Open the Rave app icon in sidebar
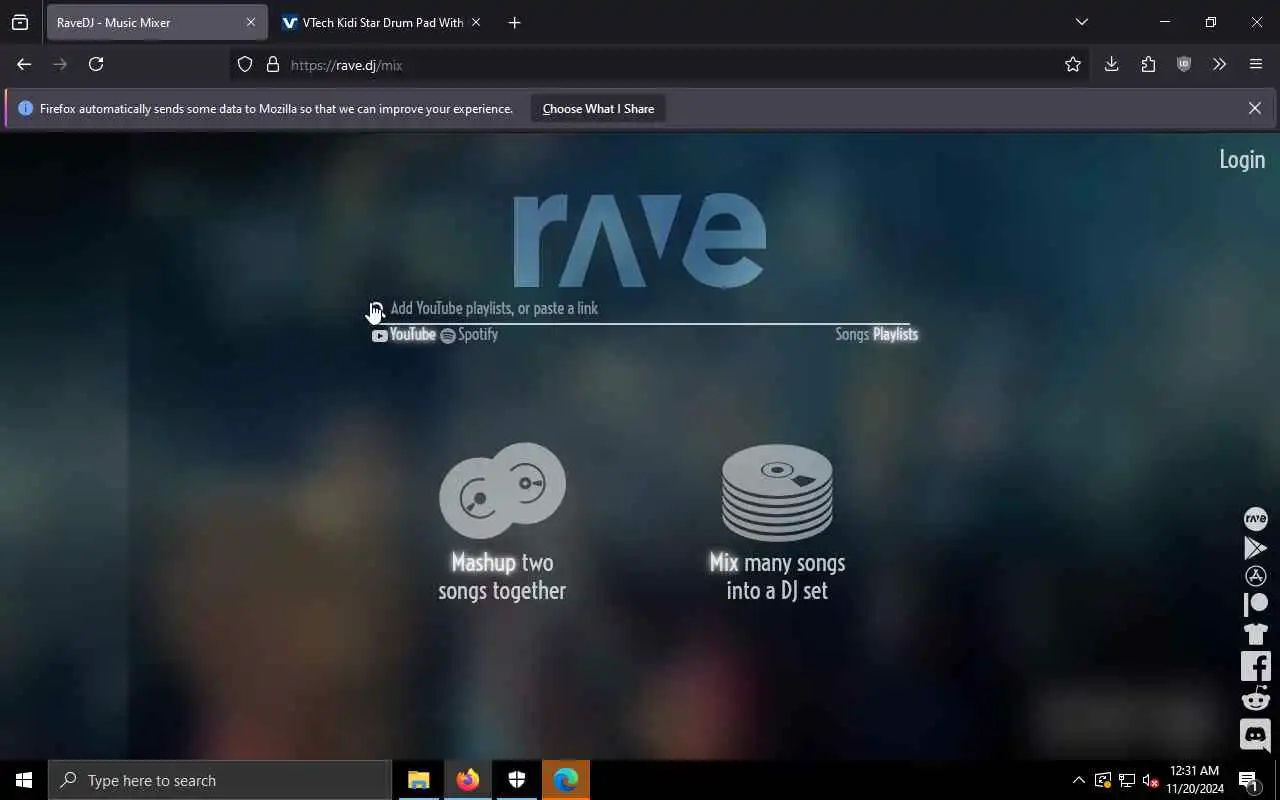 coord(1255,518)
